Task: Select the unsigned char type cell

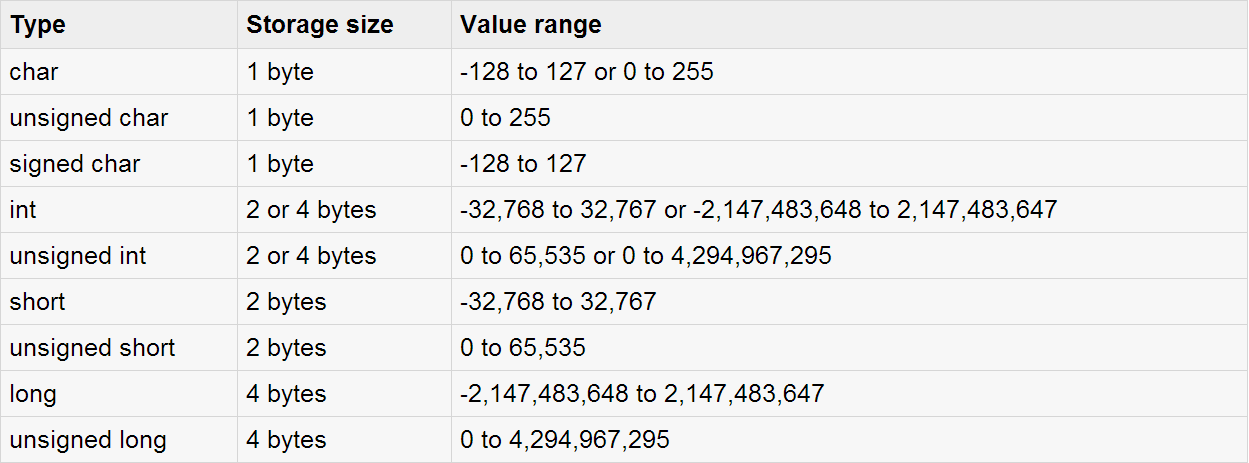Action: pyautogui.click(x=89, y=118)
